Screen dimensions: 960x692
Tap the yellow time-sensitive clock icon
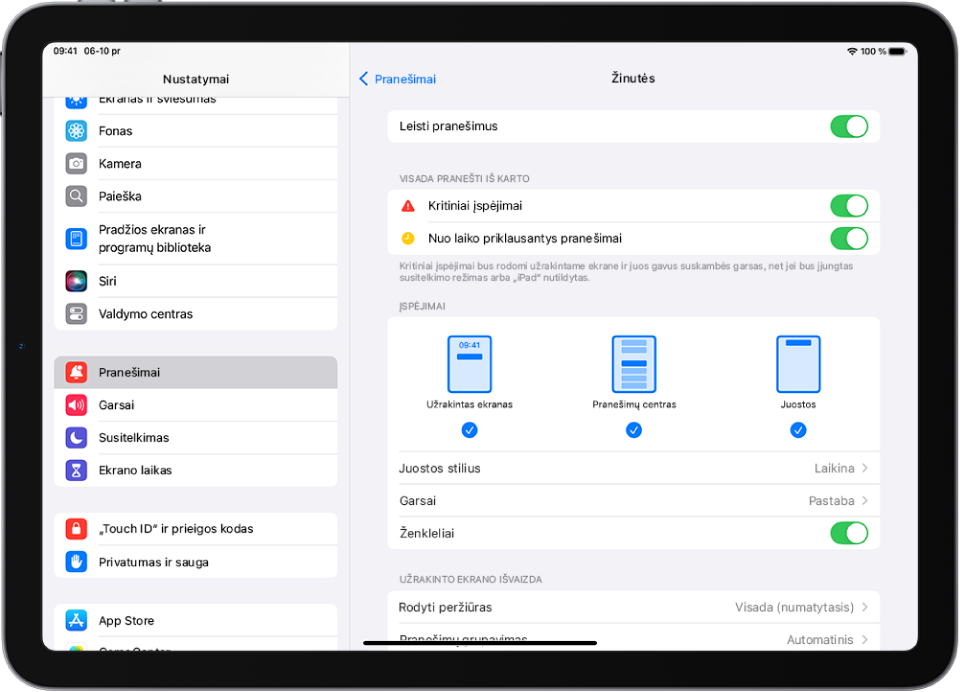408,238
